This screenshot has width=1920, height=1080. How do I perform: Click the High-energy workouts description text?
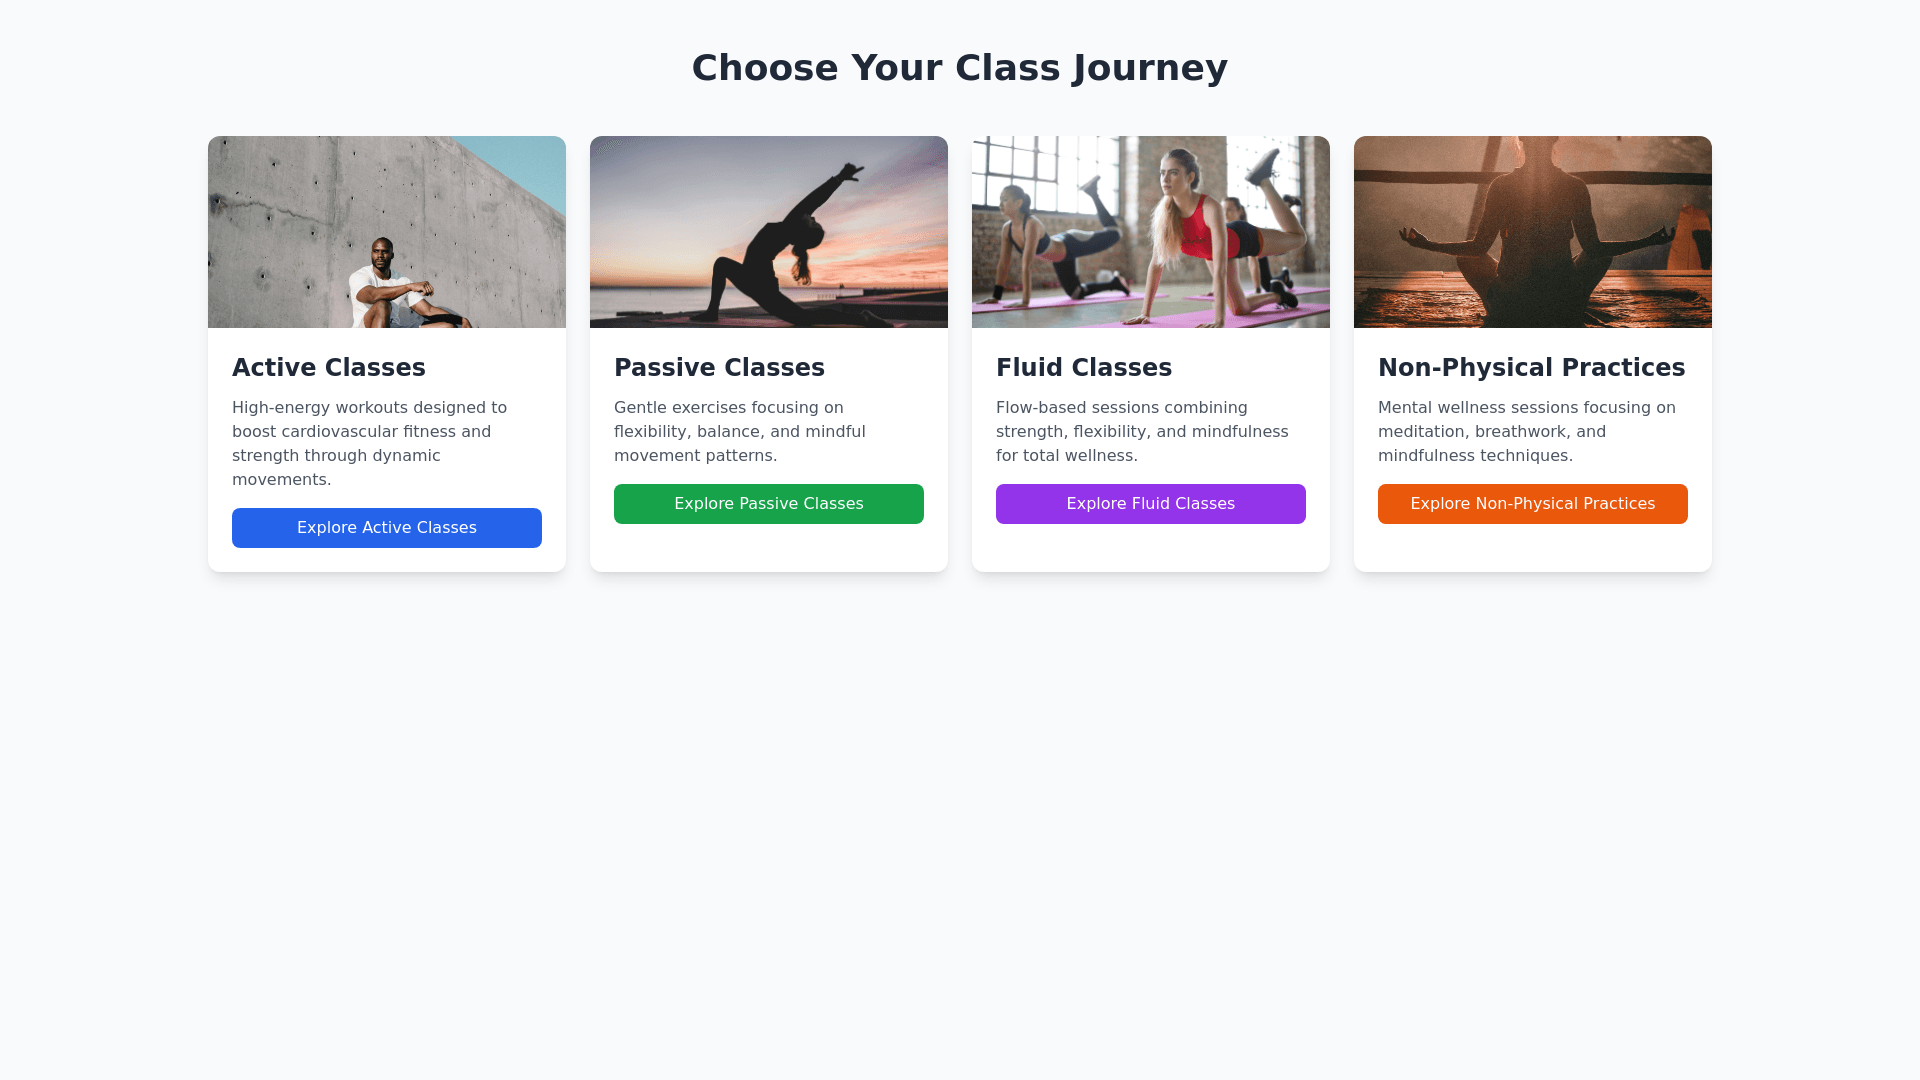[370, 444]
